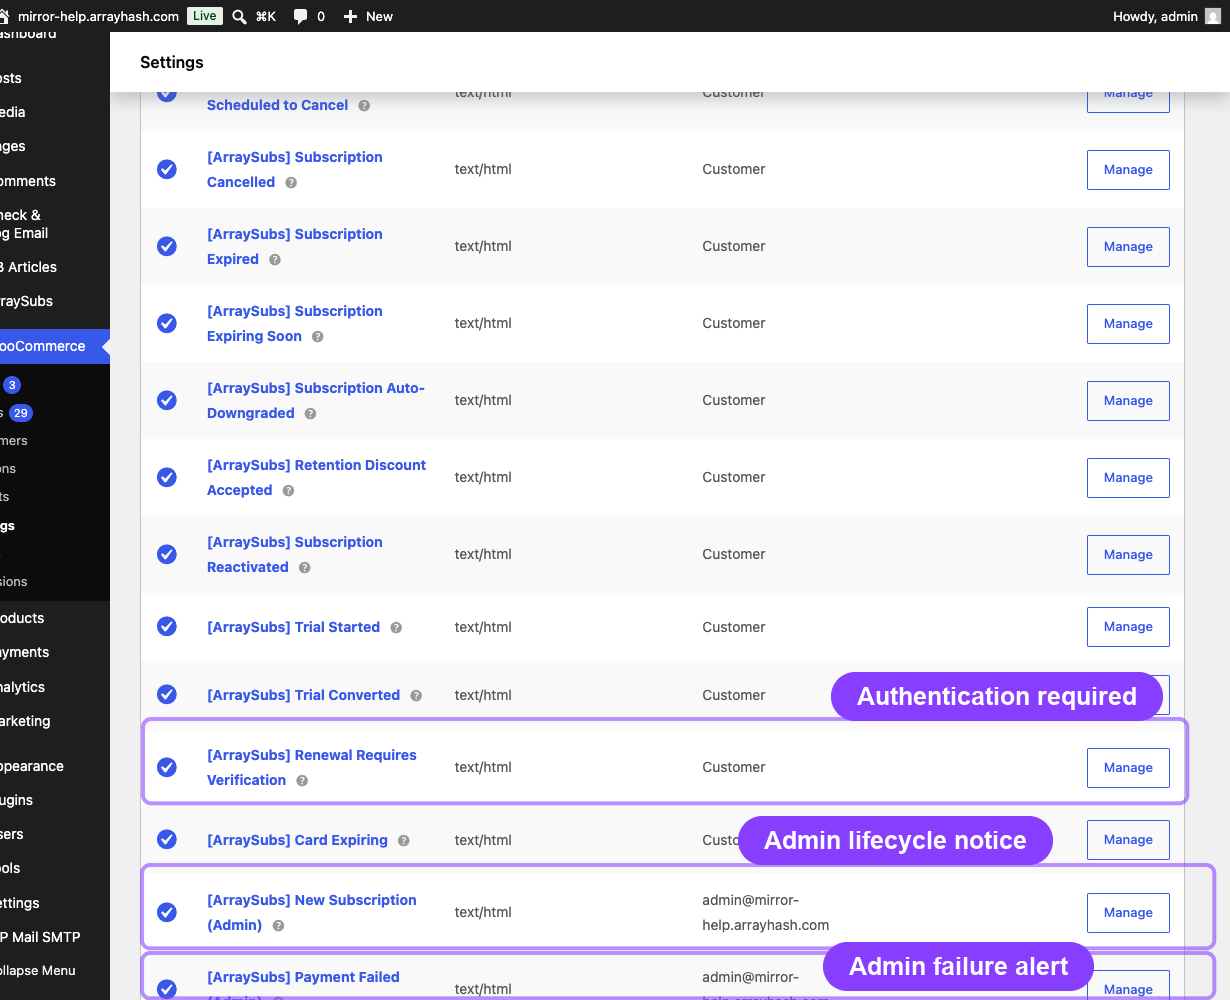
Task: Open Subscription Expiring Soon email link
Action: click(x=295, y=323)
